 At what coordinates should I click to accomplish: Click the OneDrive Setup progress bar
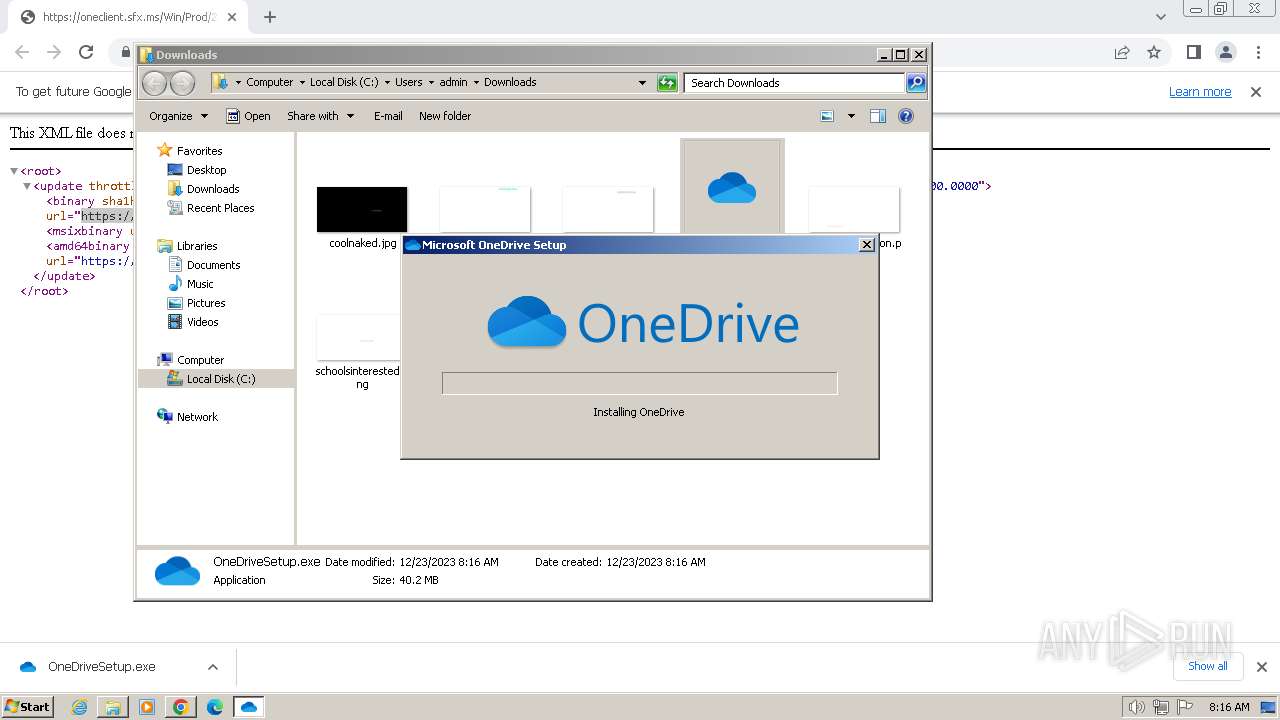click(x=640, y=383)
